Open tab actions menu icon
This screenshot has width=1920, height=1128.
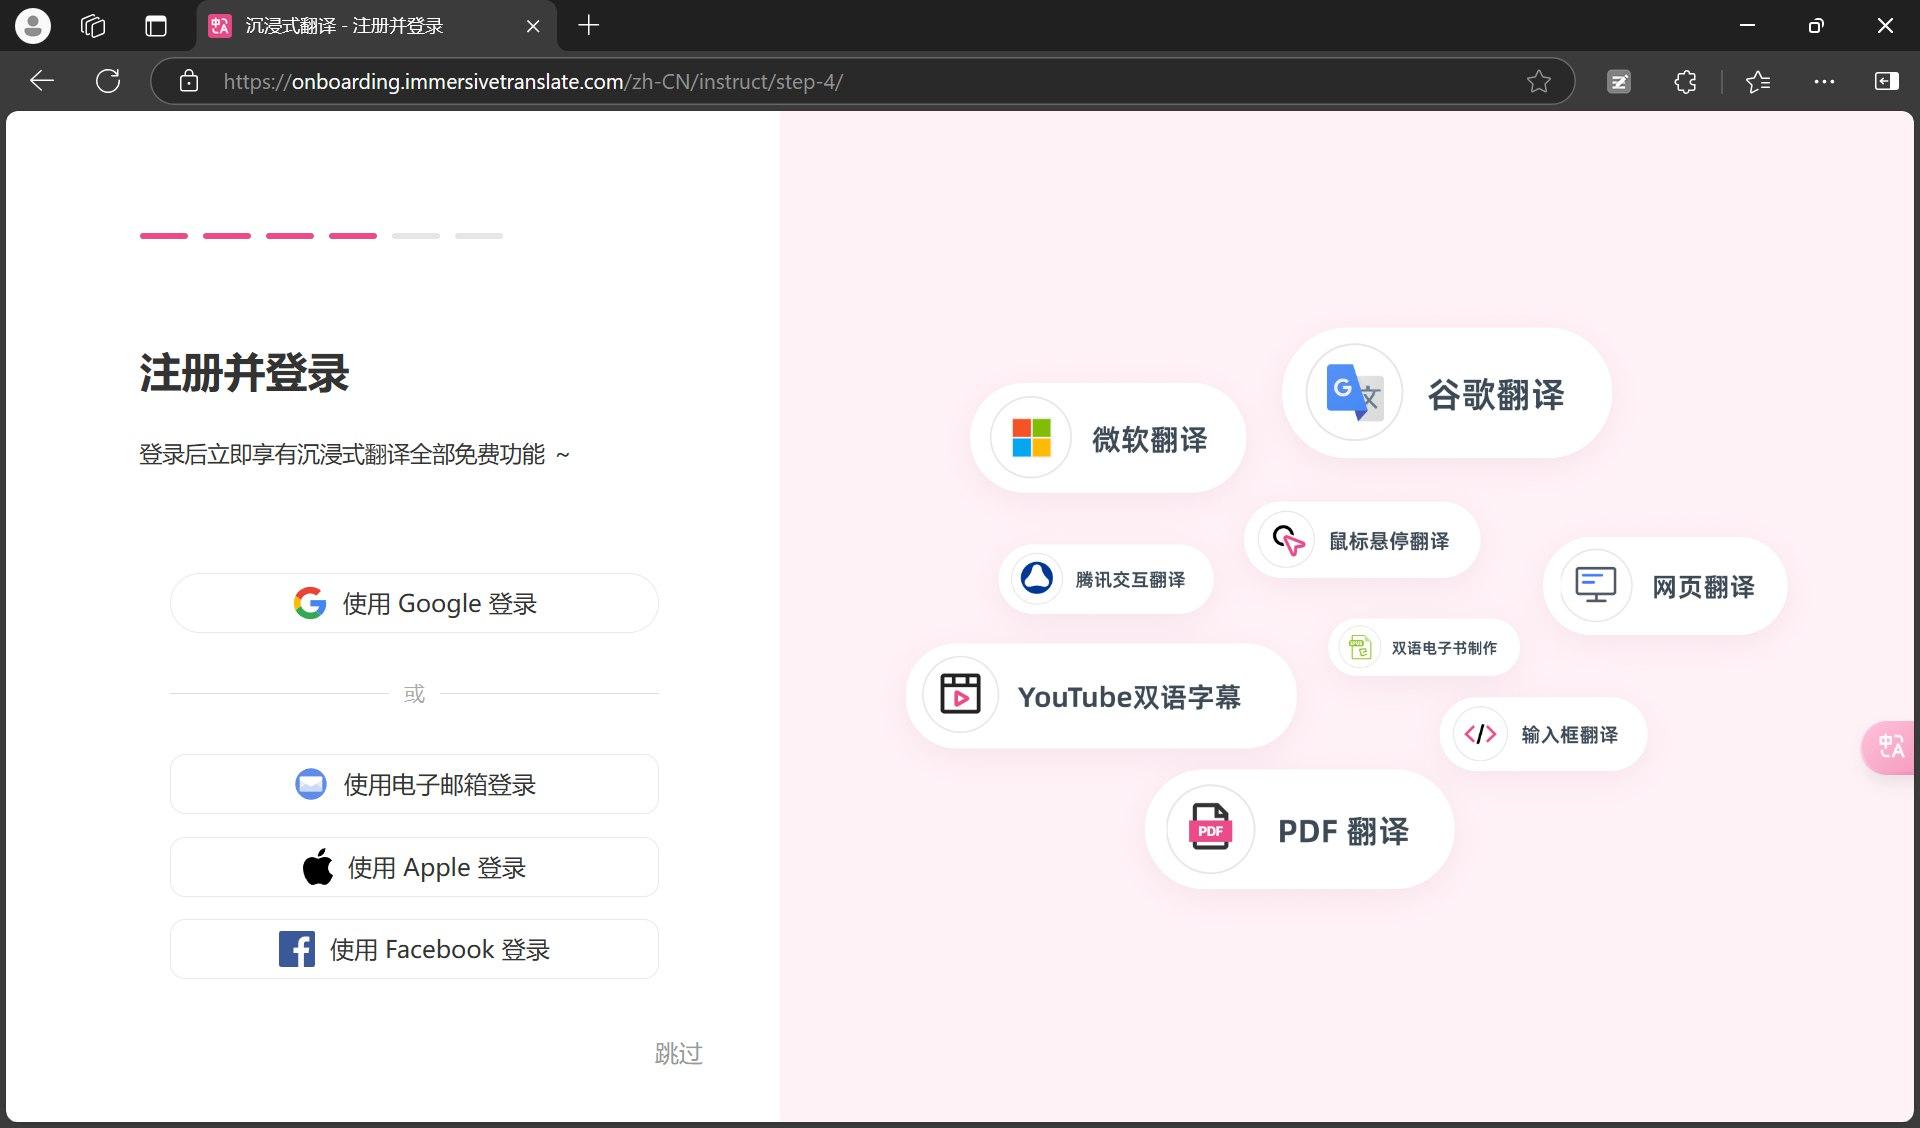[156, 26]
